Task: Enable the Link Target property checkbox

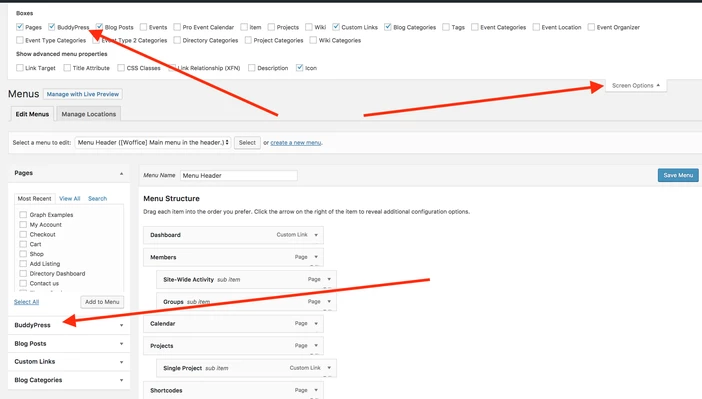Action: 20,68
